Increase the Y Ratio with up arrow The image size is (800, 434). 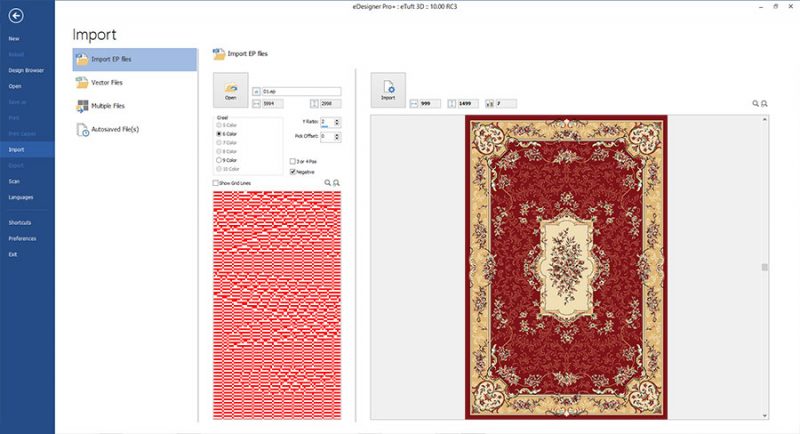pyautogui.click(x=337, y=120)
